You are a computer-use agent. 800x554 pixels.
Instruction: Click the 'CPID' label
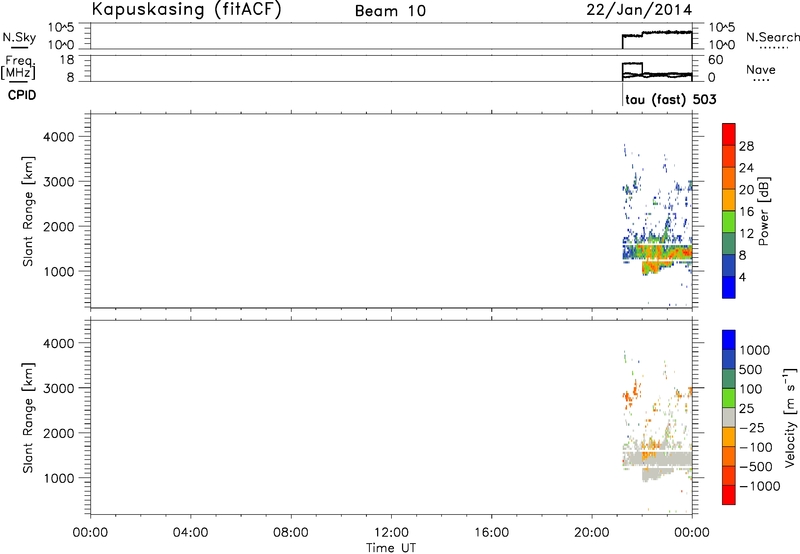pos(22,95)
